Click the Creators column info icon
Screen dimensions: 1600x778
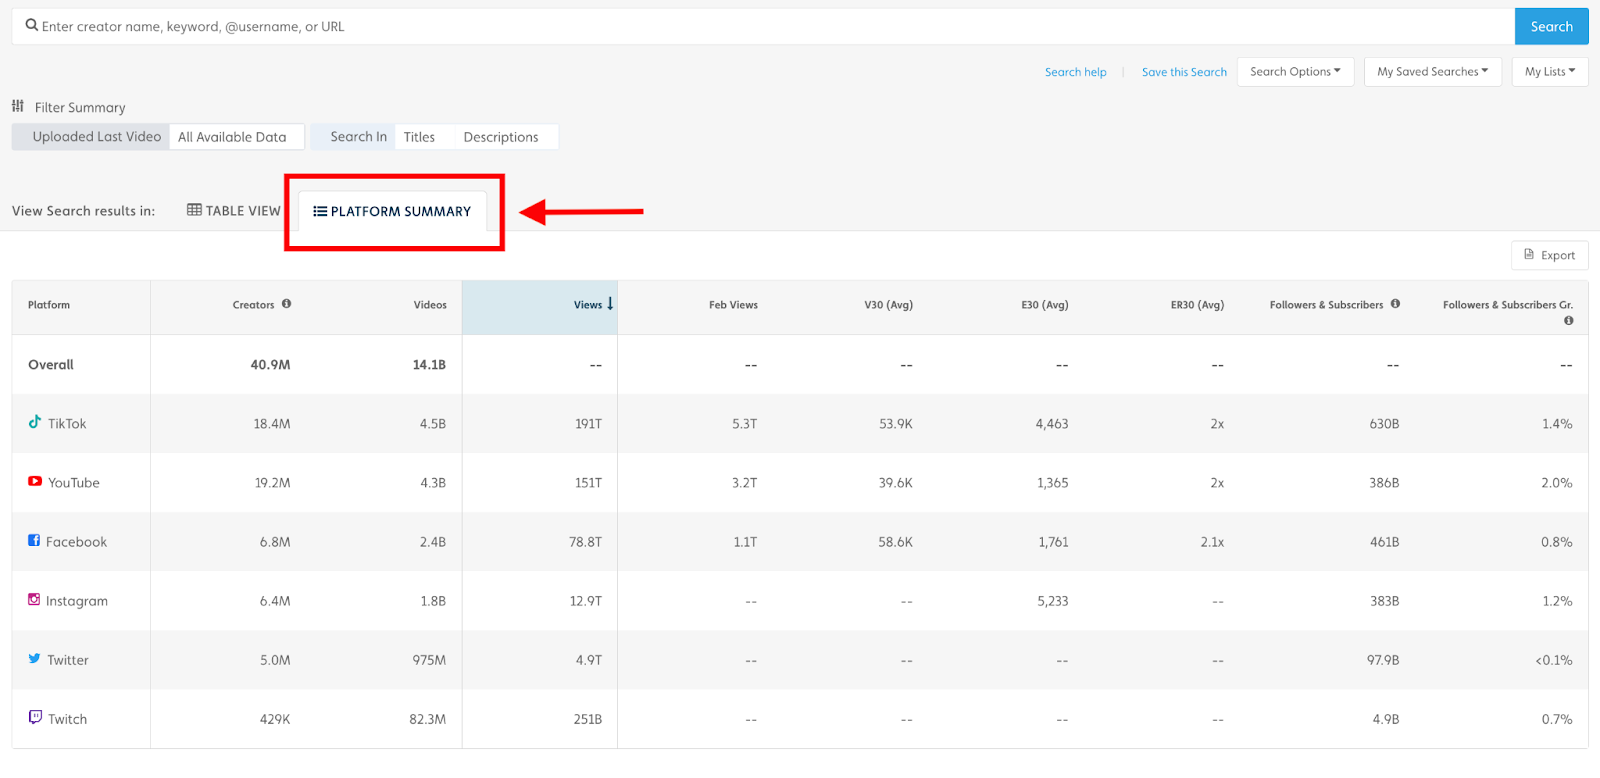286,304
